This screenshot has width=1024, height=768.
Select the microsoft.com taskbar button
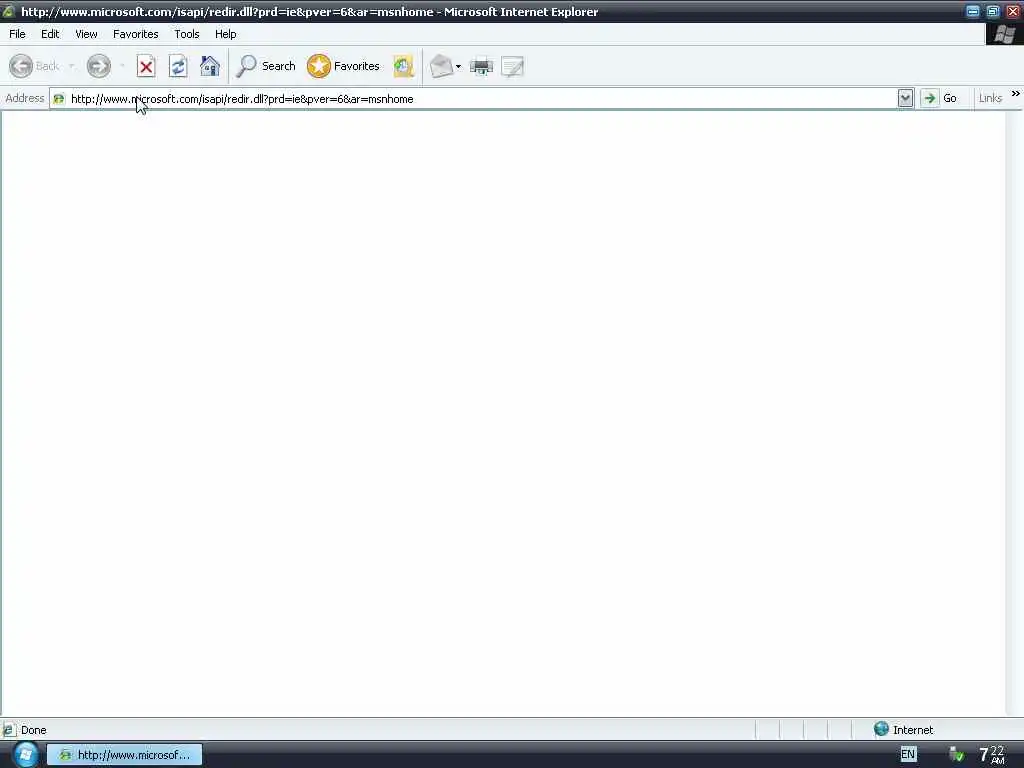[x=125, y=755]
